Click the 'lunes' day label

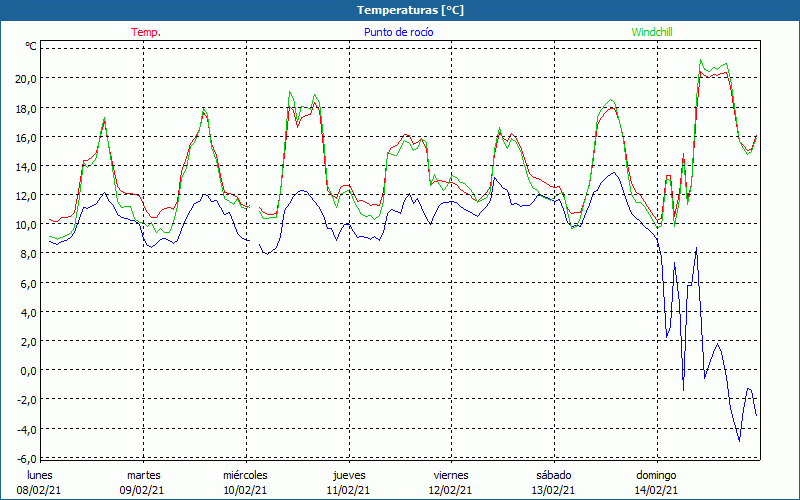[x=40, y=475]
